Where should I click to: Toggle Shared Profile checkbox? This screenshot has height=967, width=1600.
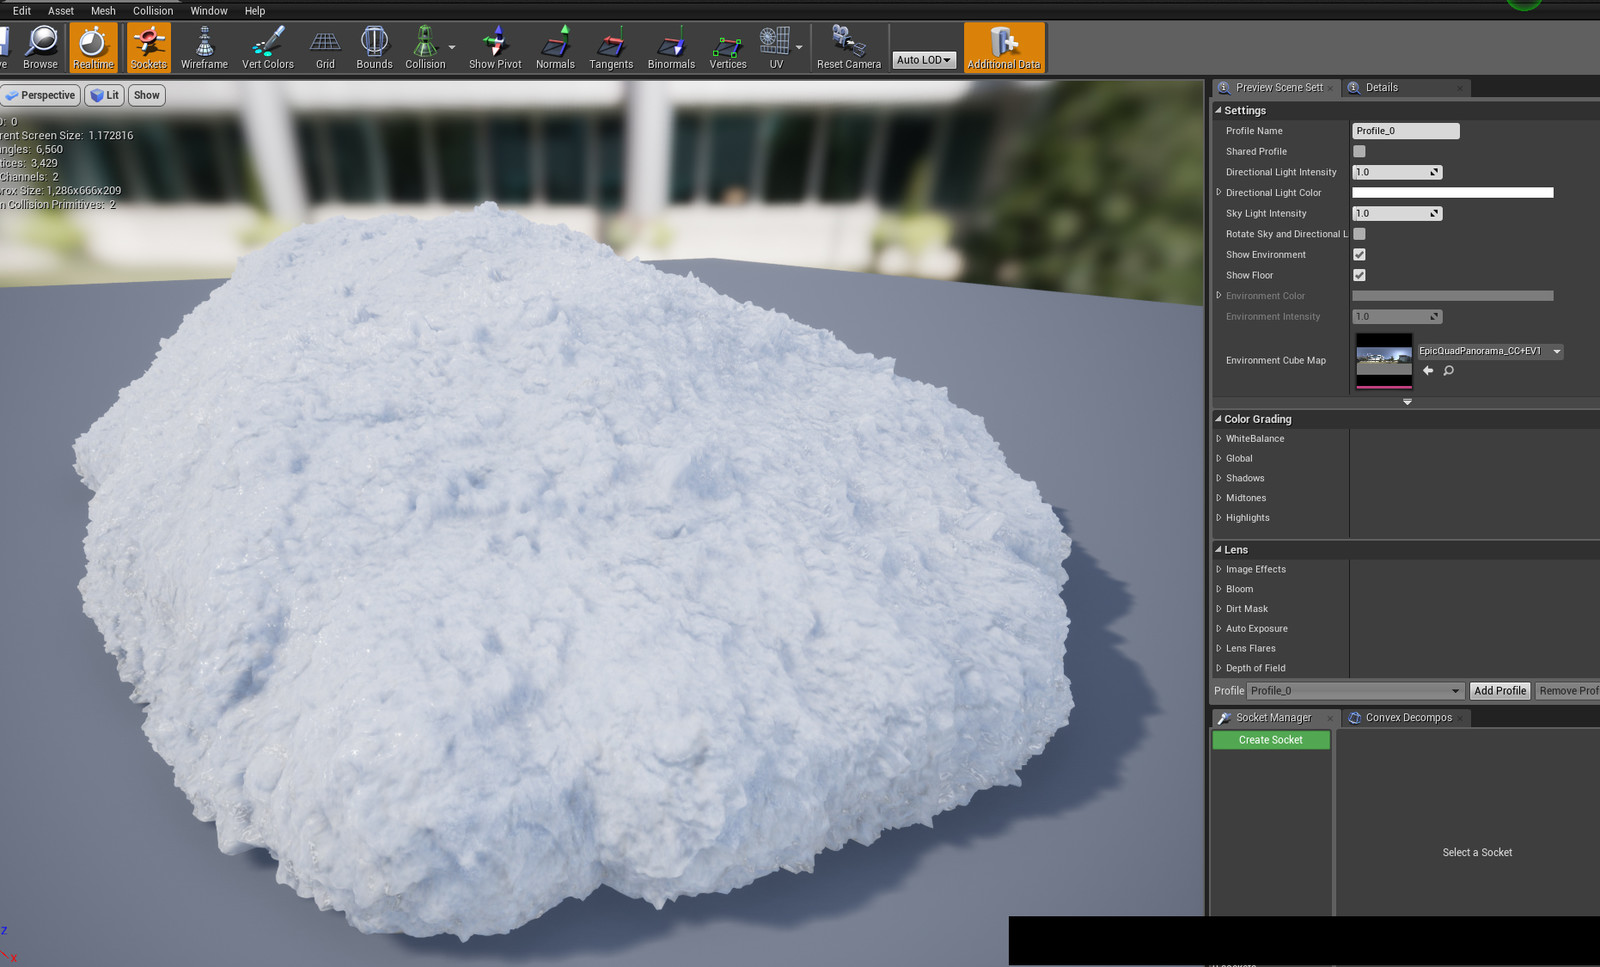point(1359,151)
